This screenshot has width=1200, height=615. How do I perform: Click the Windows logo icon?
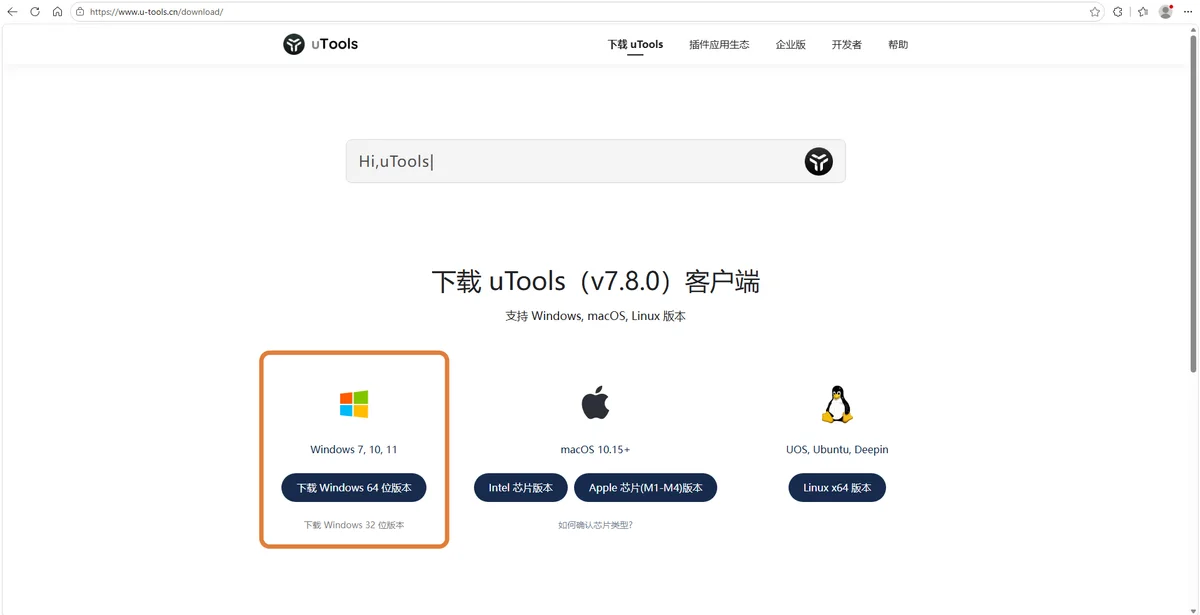[354, 404]
